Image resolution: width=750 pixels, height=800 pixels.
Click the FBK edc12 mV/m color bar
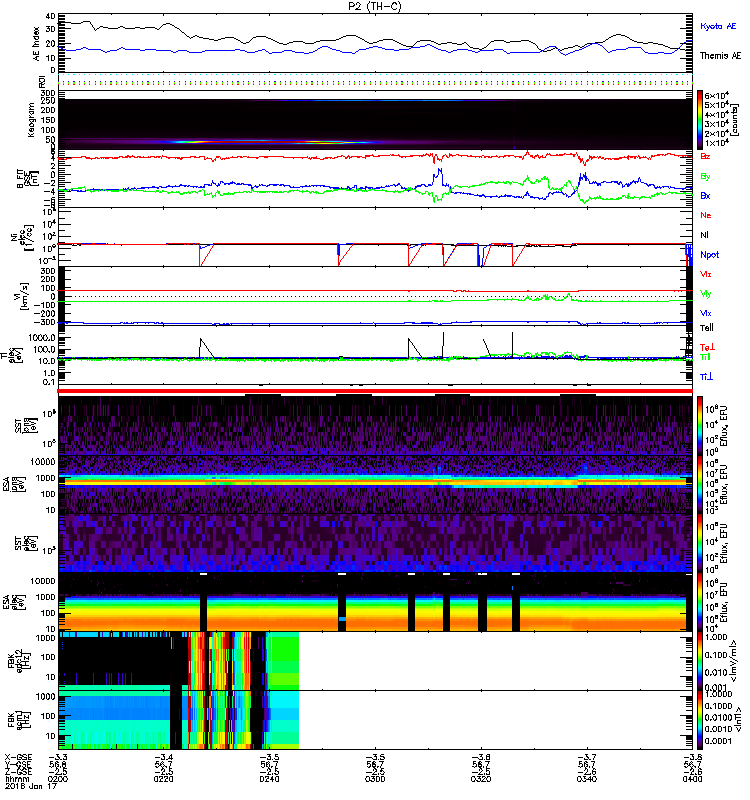click(x=699, y=661)
